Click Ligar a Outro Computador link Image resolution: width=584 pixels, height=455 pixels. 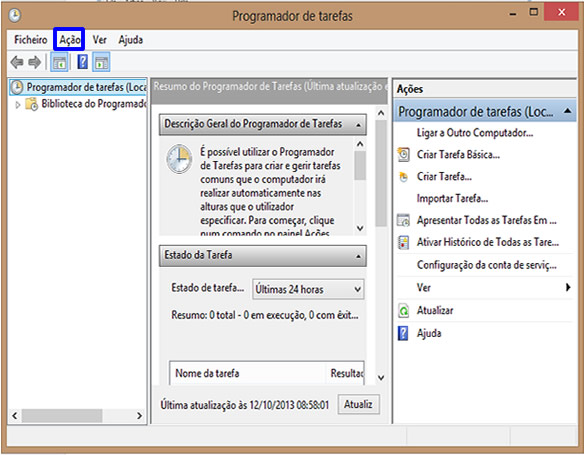(x=475, y=133)
